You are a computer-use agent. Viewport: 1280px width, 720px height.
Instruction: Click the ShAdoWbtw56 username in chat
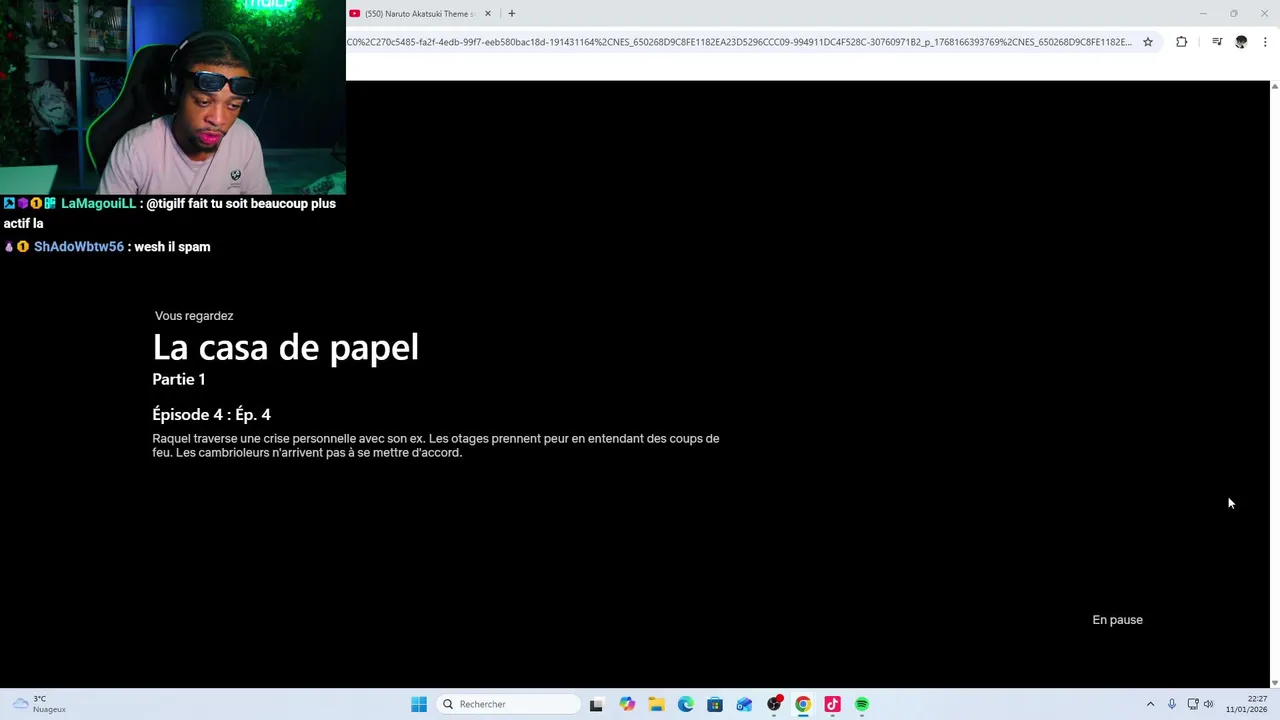79,246
